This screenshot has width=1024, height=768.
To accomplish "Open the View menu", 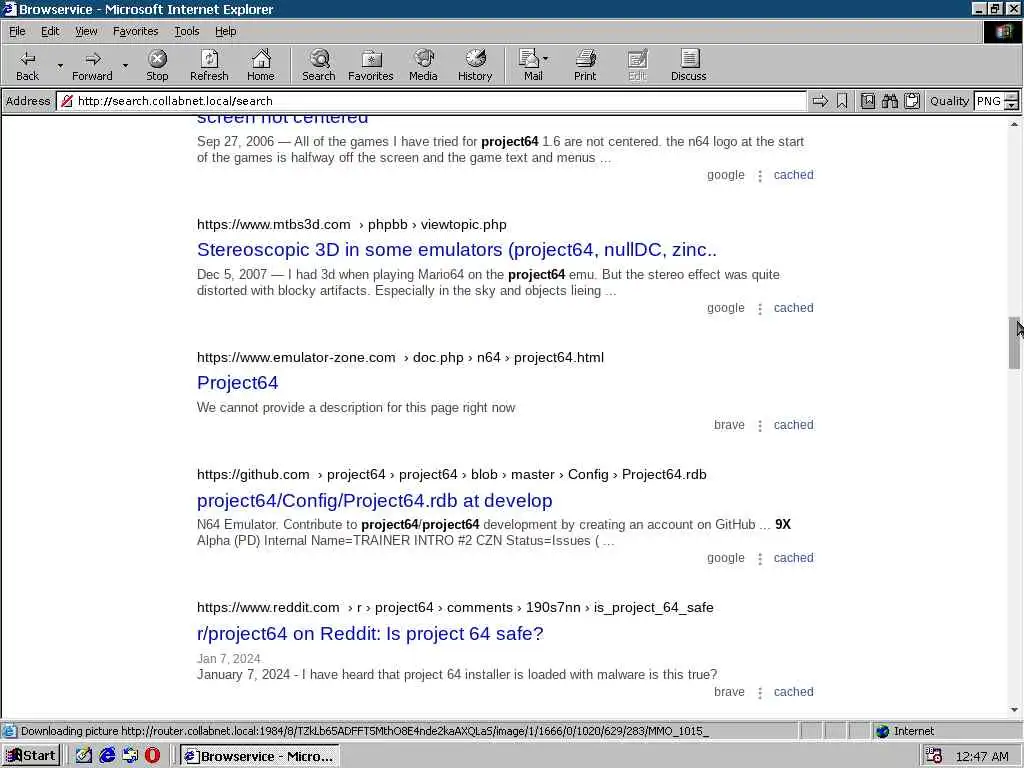I will click(x=86, y=31).
